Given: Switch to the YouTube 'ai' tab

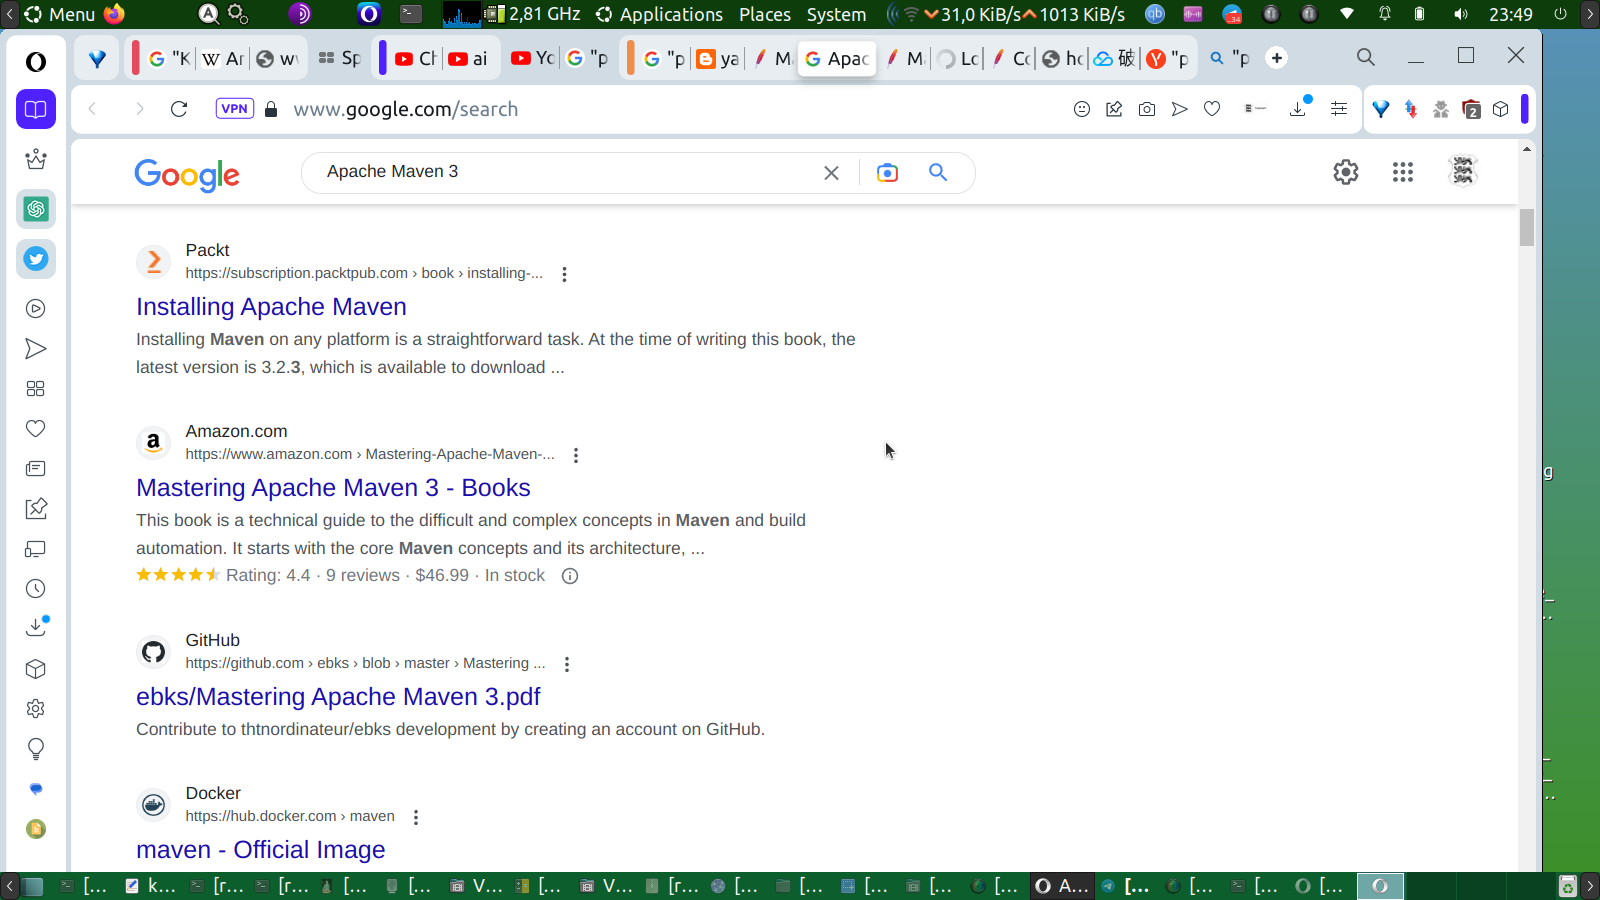Looking at the screenshot, I should [468, 59].
